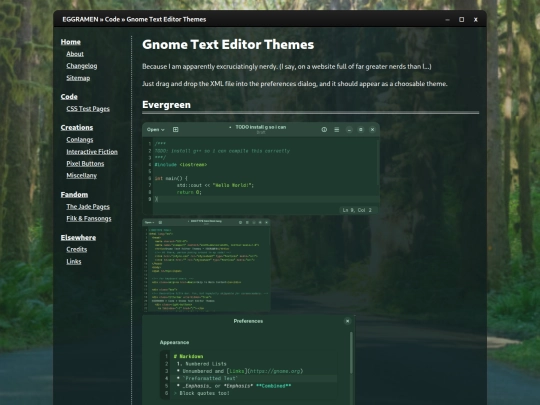Click the "#include <iostream>" code line
The width and height of the screenshot is (540, 405).
point(181,165)
